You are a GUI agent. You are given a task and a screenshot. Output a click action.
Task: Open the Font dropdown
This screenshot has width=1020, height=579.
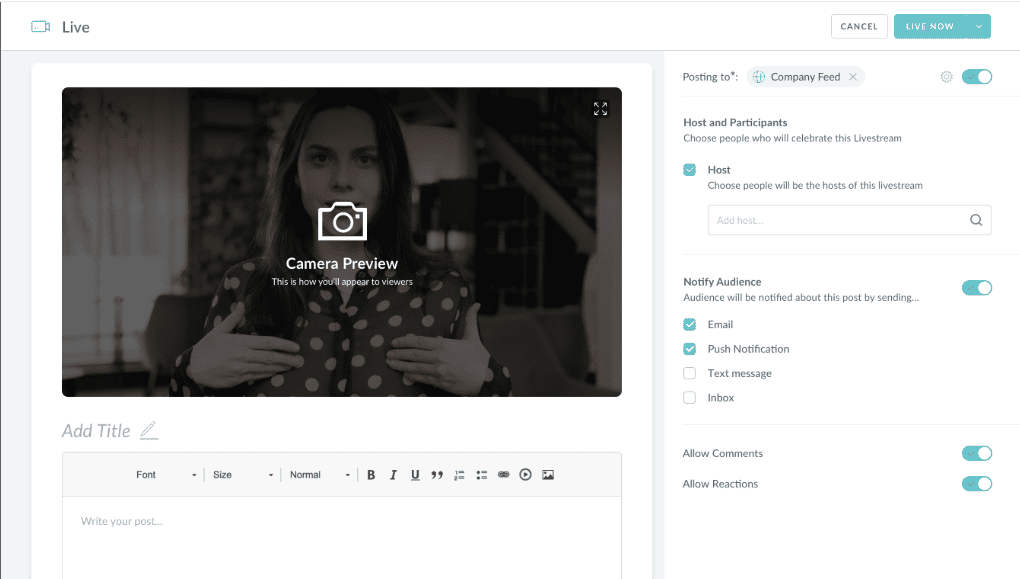click(x=165, y=475)
